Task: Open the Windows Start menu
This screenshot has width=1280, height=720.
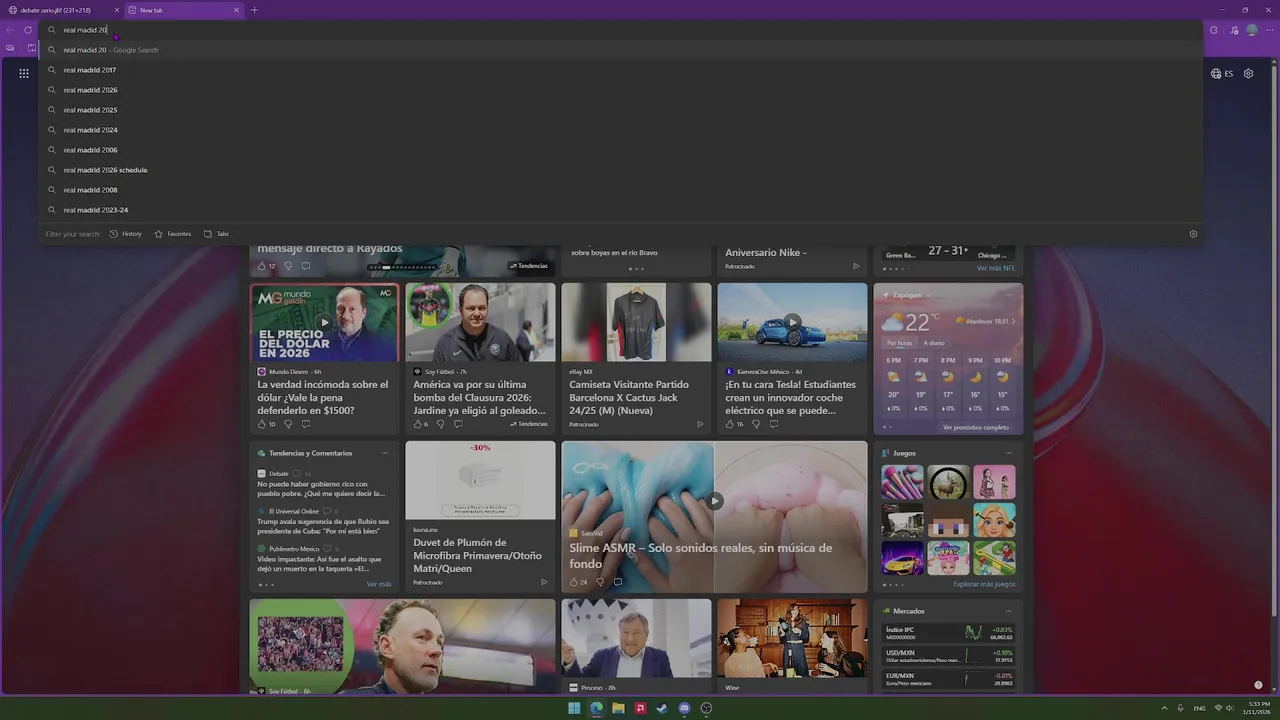Action: pos(574,708)
